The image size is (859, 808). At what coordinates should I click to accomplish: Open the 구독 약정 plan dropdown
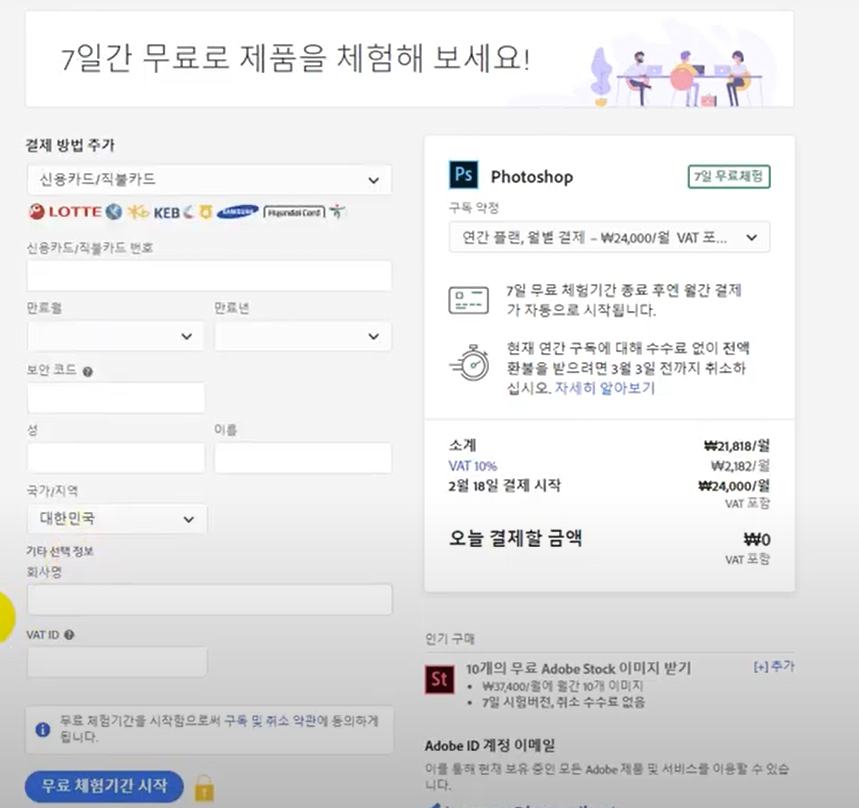[x=609, y=237]
